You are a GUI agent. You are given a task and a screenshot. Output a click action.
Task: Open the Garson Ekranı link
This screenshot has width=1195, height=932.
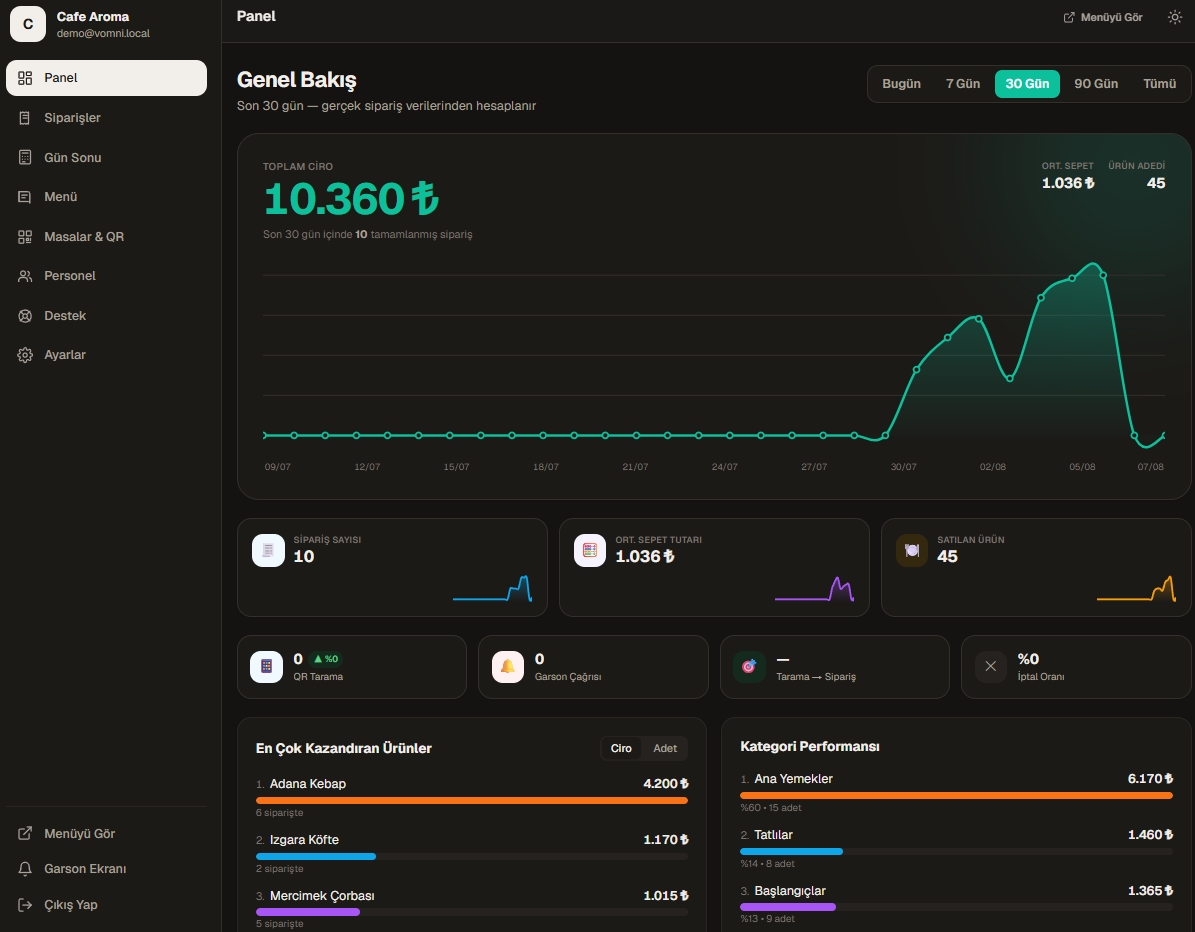click(x=107, y=869)
